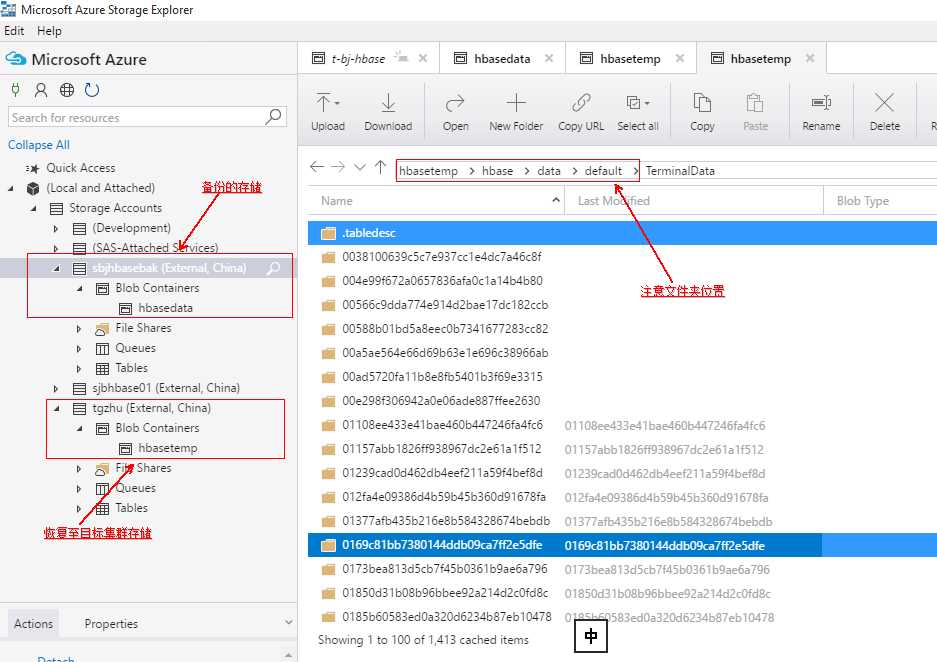Click the Upload toolbar button
The image size is (937, 662).
coord(327,112)
